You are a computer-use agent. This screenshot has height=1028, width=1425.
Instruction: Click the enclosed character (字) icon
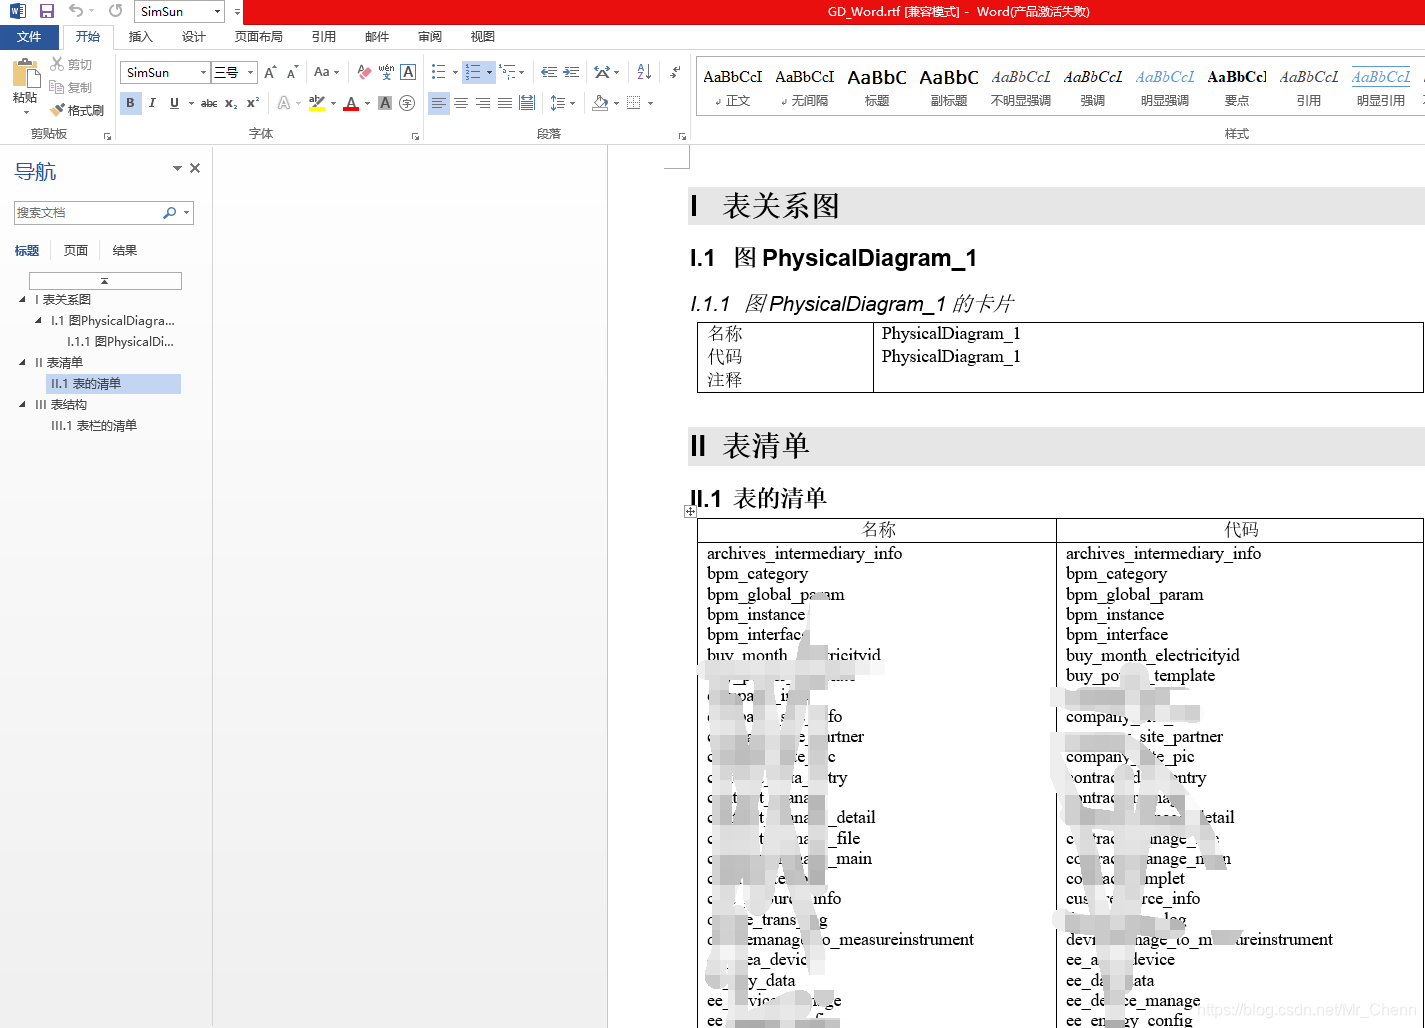point(407,103)
